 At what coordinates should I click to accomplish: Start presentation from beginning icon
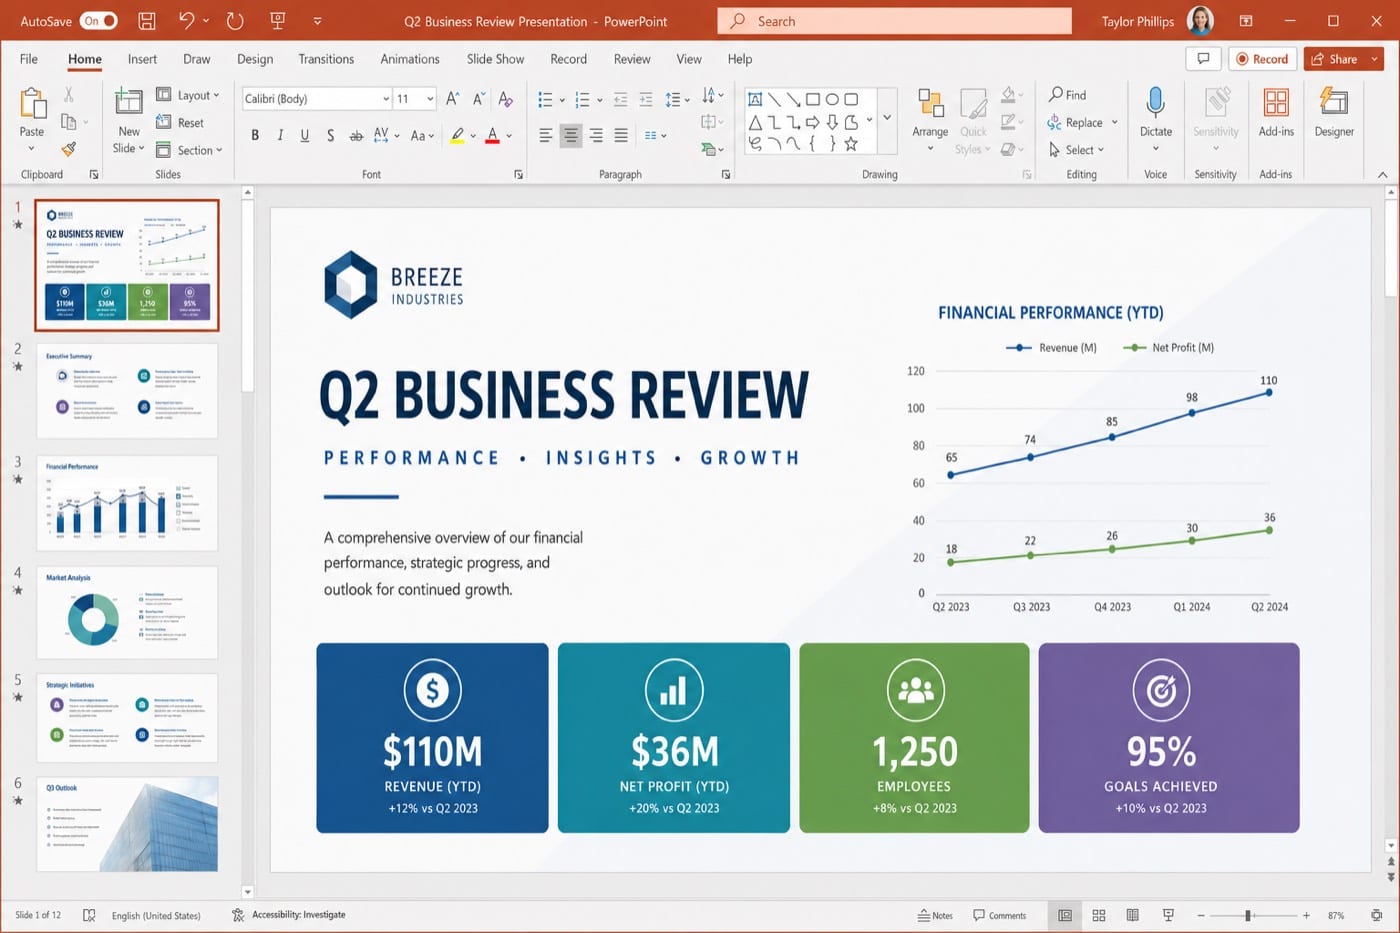(x=278, y=21)
